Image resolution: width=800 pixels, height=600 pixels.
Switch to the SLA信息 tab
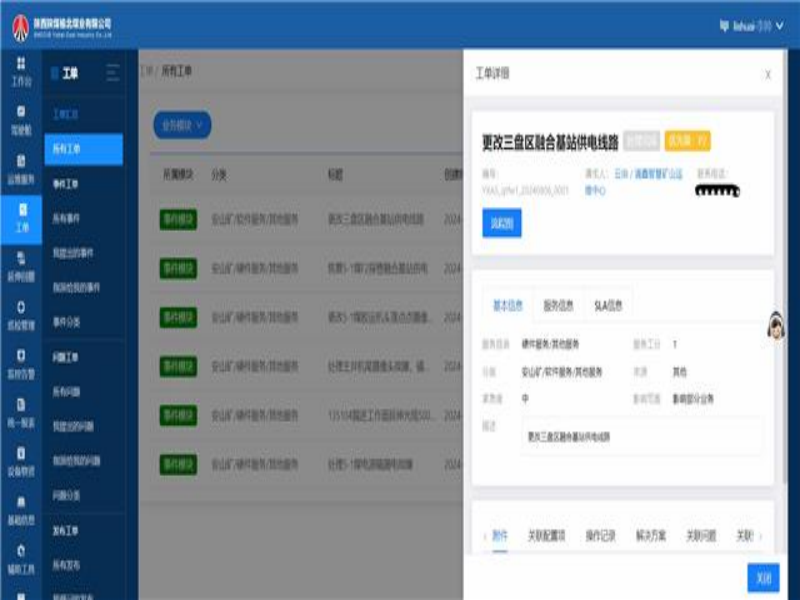(607, 307)
